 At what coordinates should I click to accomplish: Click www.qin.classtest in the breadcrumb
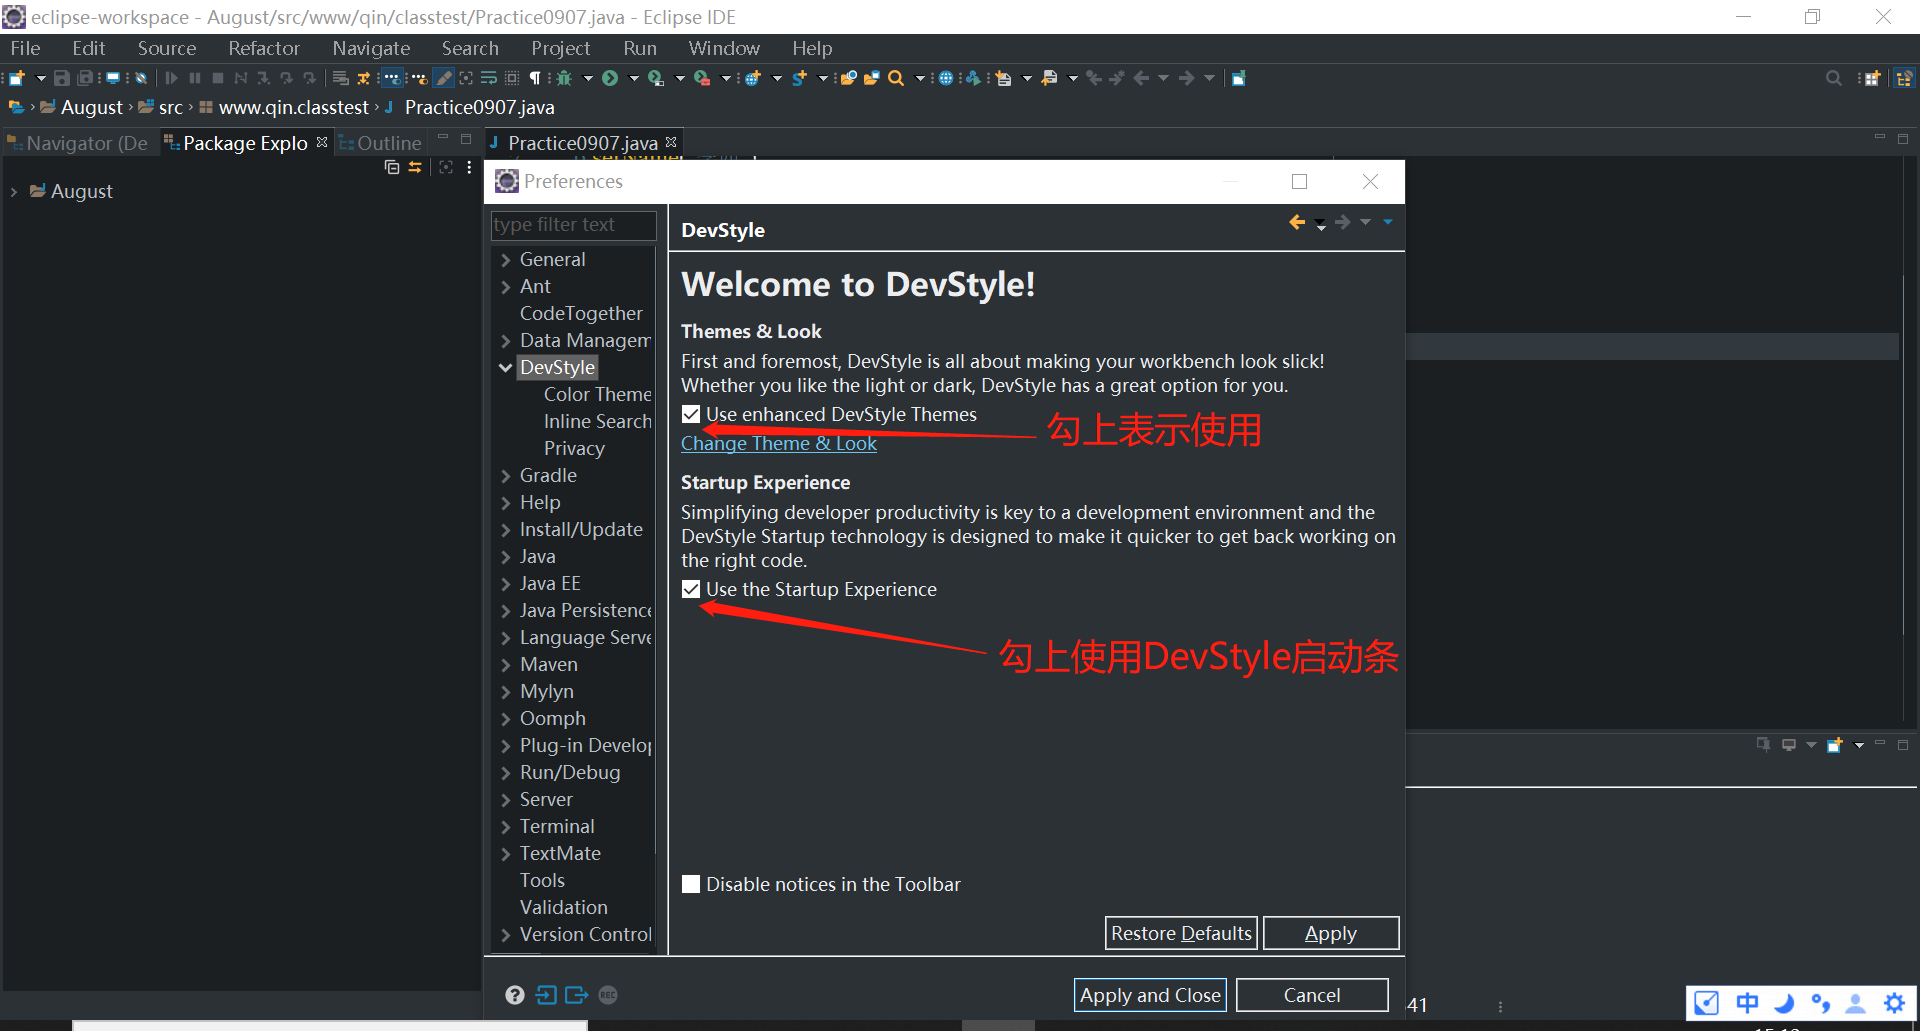[294, 107]
